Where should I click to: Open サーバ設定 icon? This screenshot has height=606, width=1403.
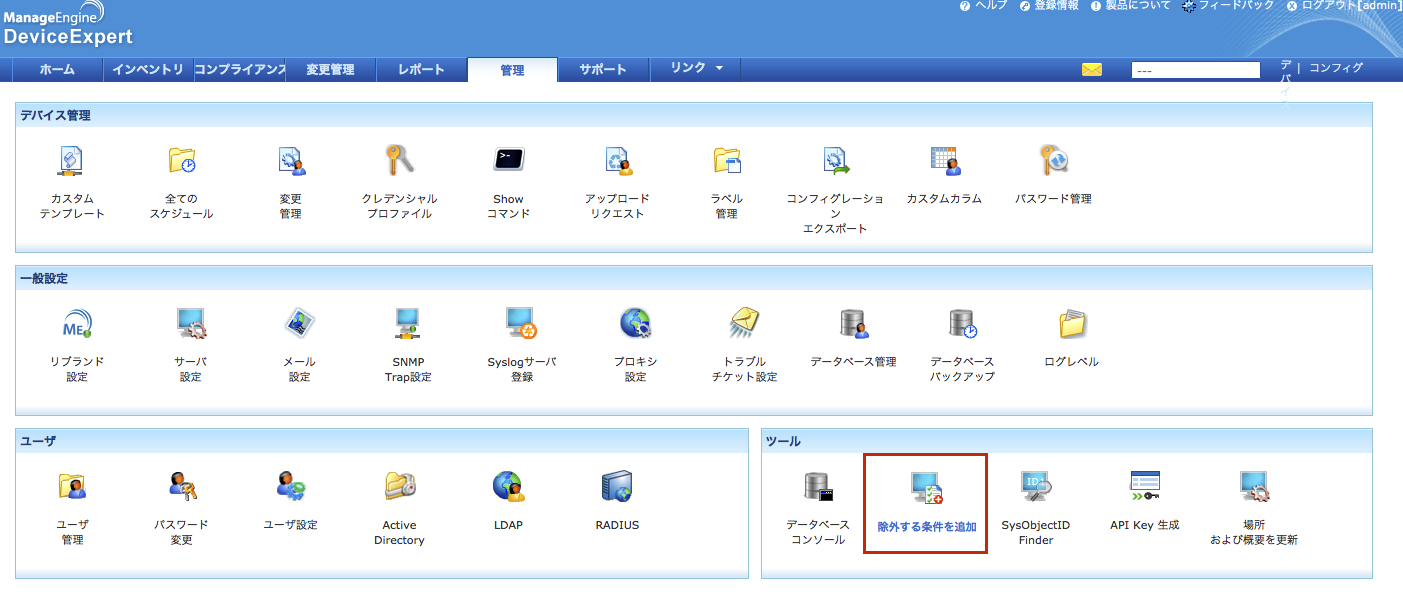point(190,323)
